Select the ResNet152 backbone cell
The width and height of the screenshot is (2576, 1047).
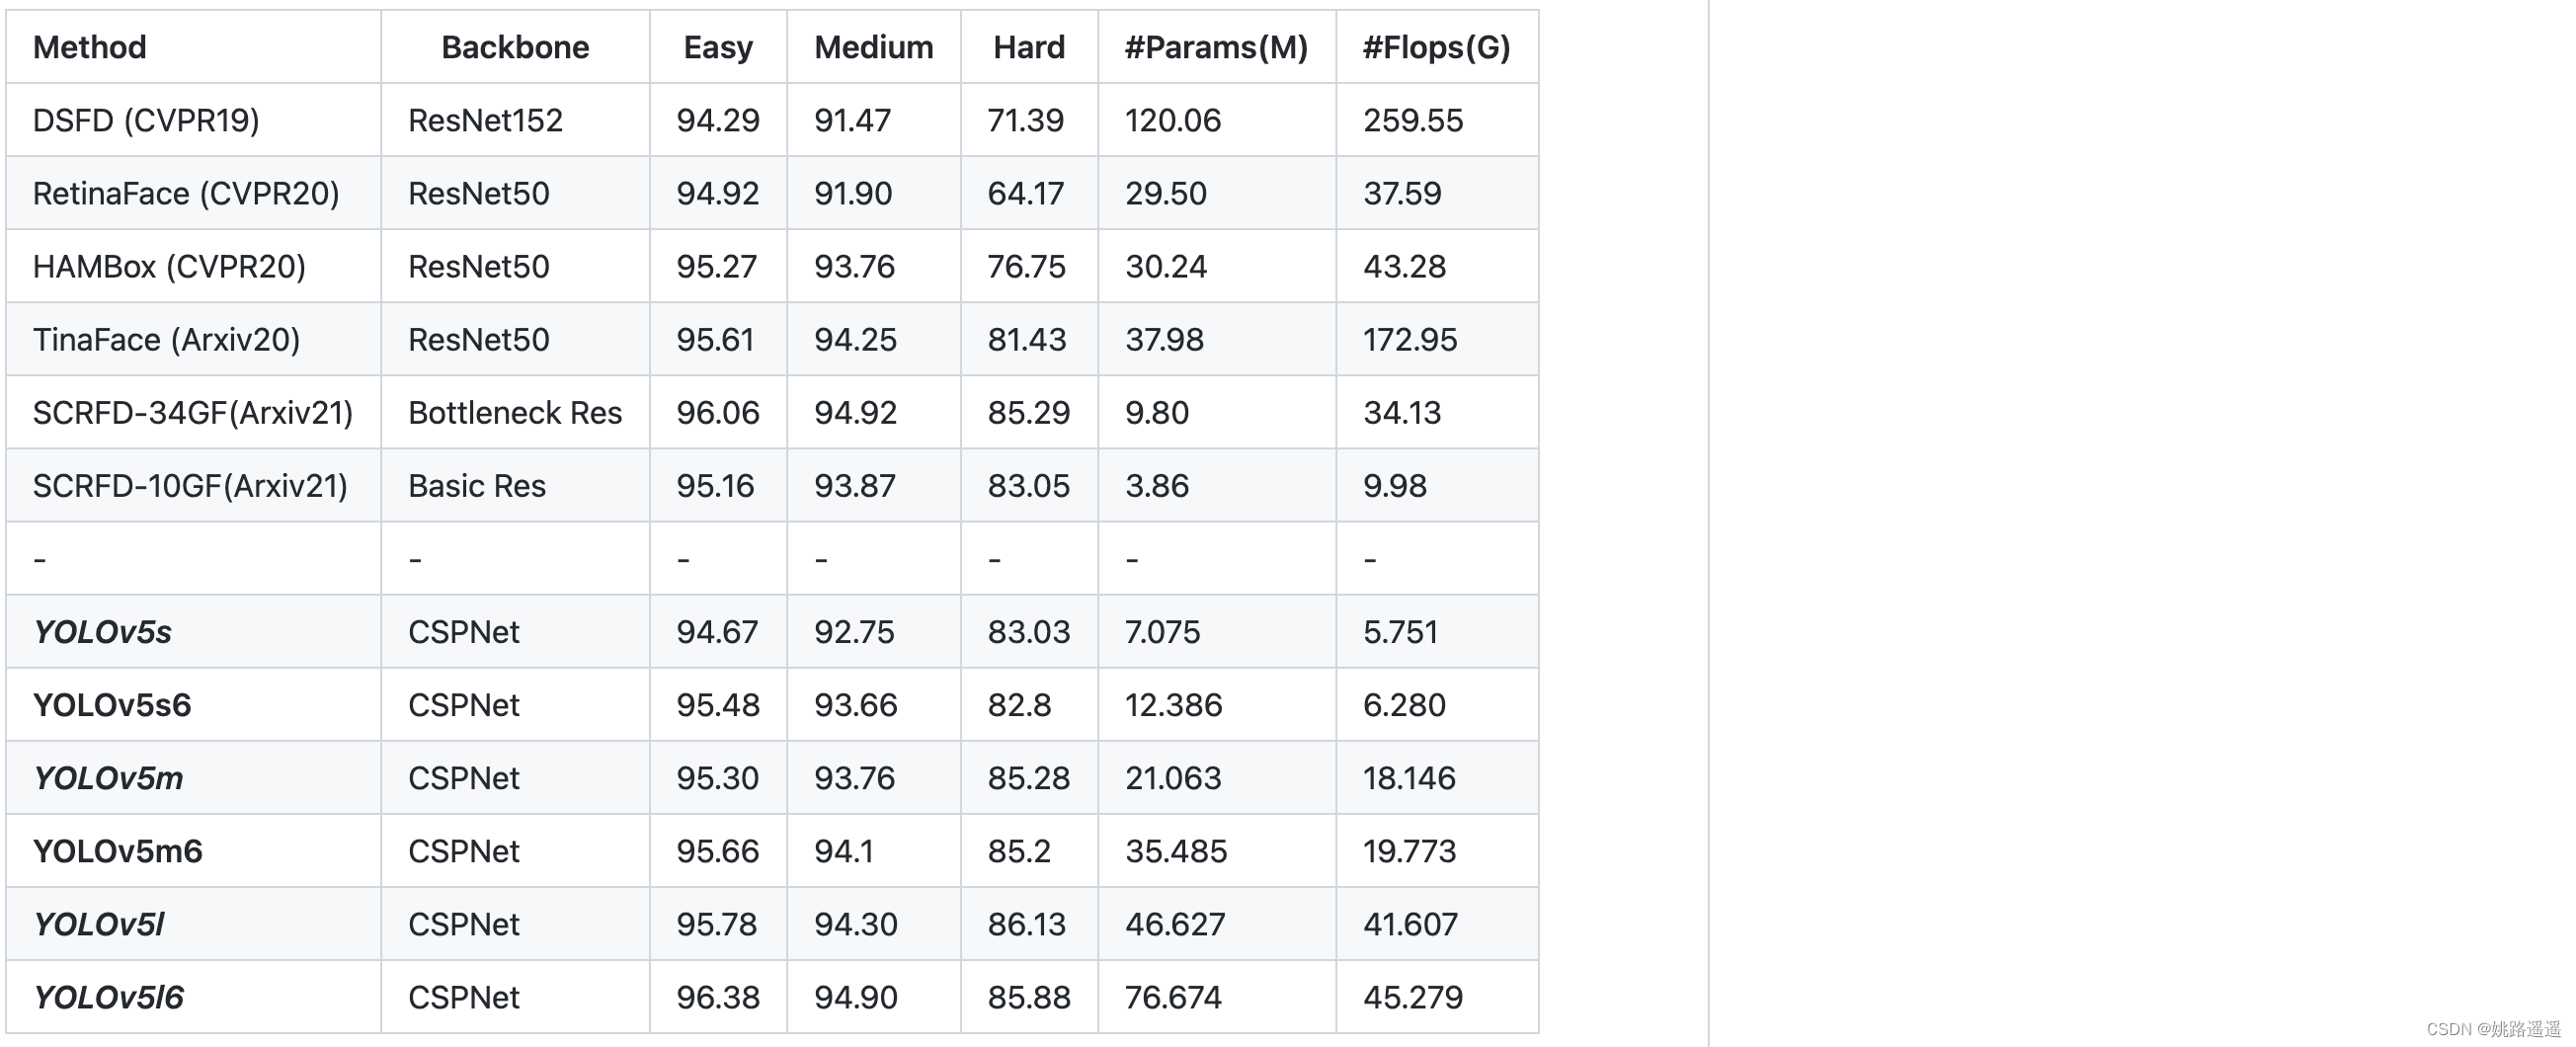click(x=485, y=120)
